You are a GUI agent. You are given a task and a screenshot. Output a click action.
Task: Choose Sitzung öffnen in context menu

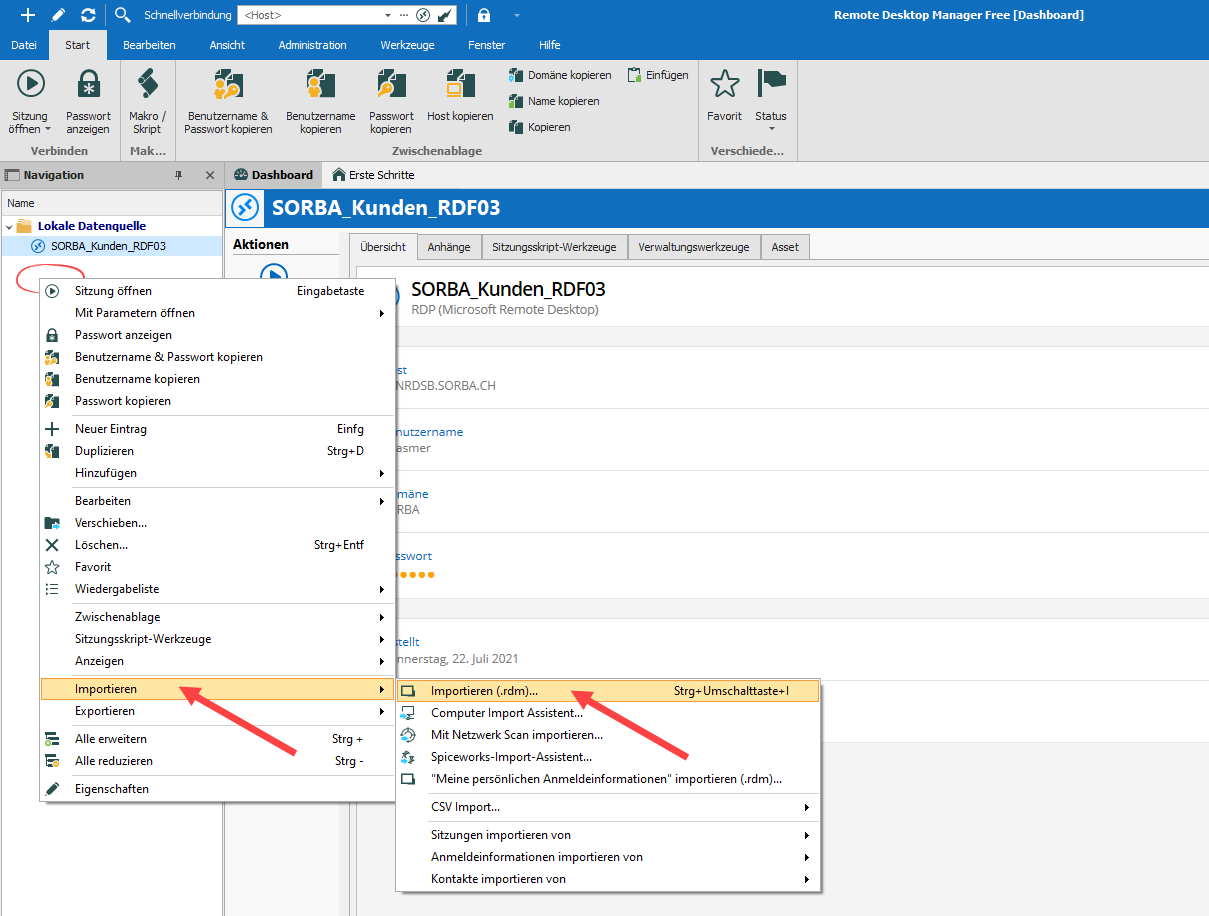point(217,291)
